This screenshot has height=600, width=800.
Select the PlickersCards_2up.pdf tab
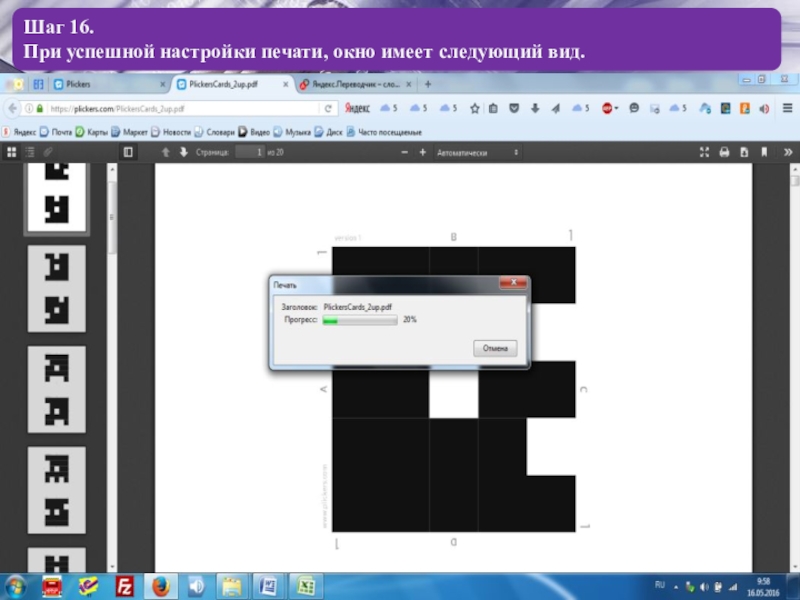click(x=234, y=84)
